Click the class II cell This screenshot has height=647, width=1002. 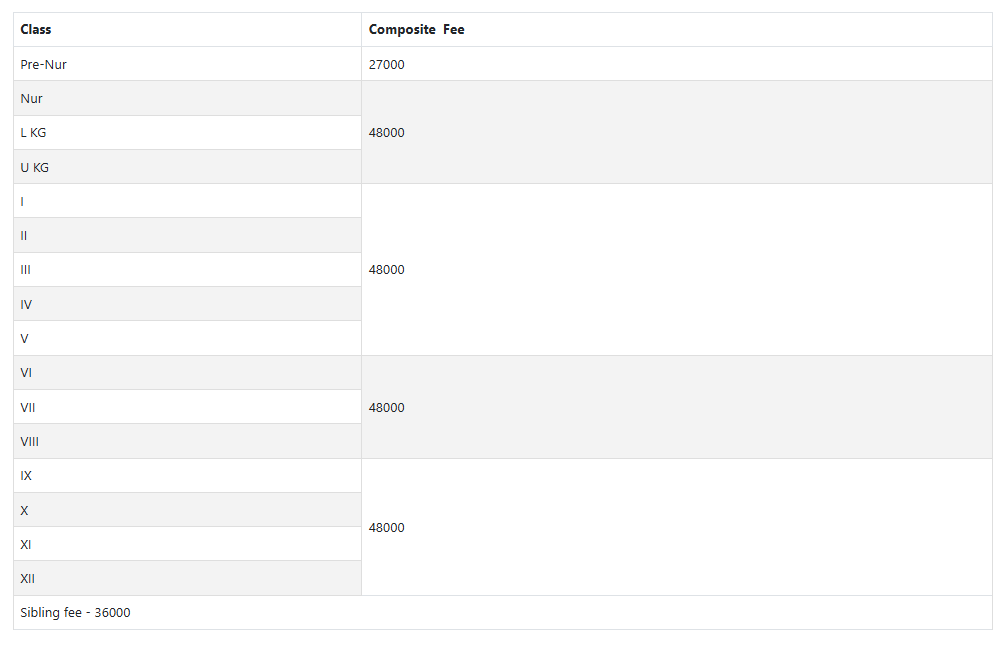pyautogui.click(x=187, y=235)
